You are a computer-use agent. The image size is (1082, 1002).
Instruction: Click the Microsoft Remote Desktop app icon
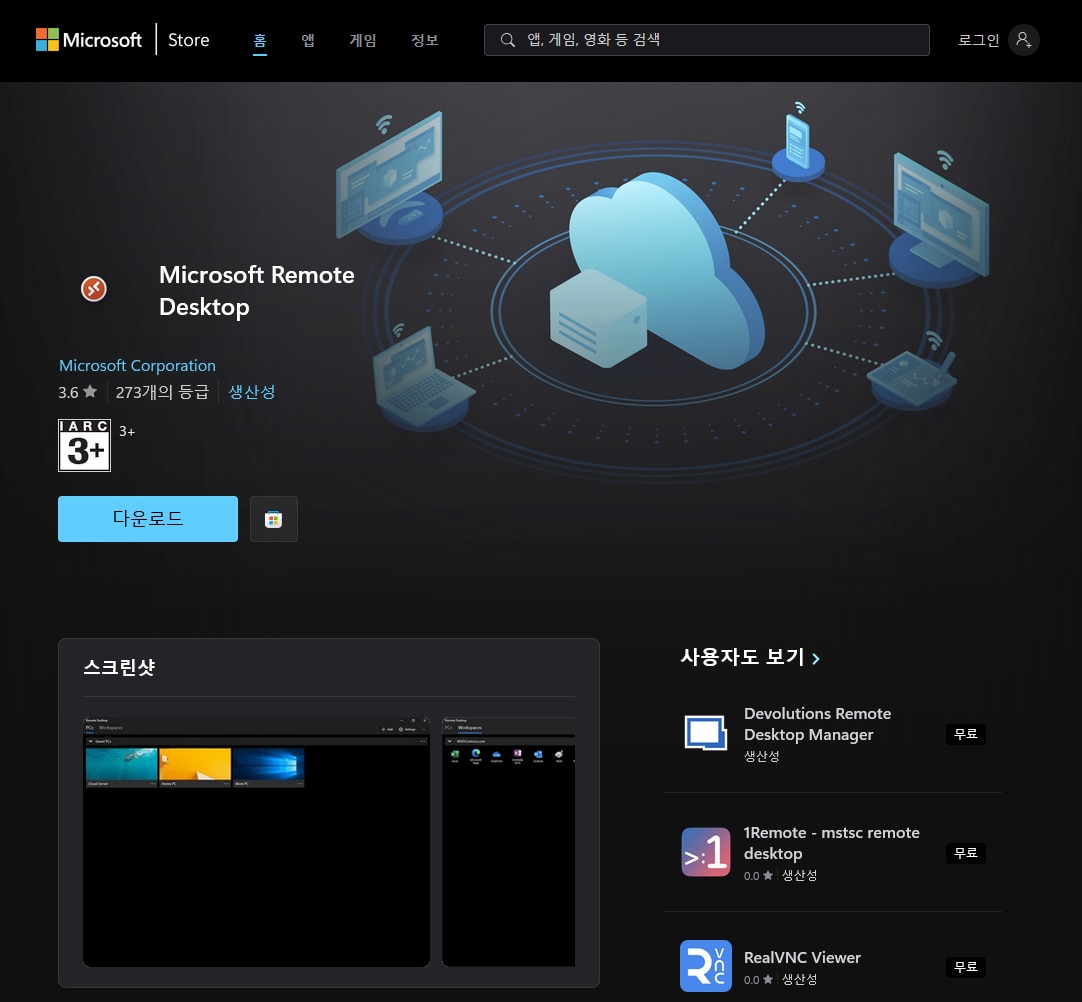coord(94,288)
